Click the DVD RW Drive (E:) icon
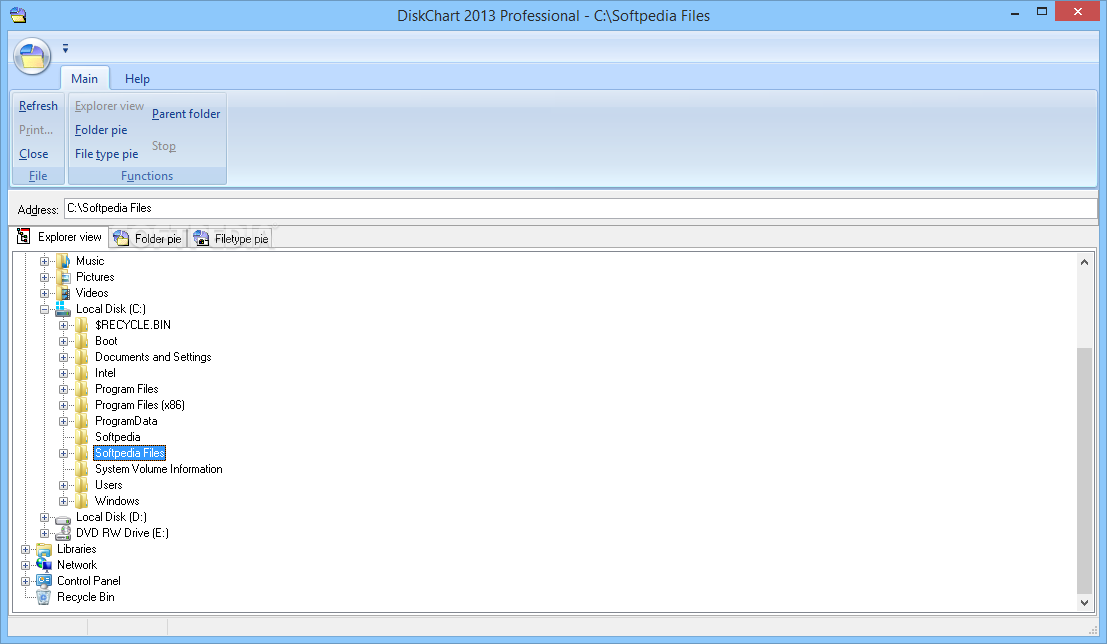 click(64, 533)
